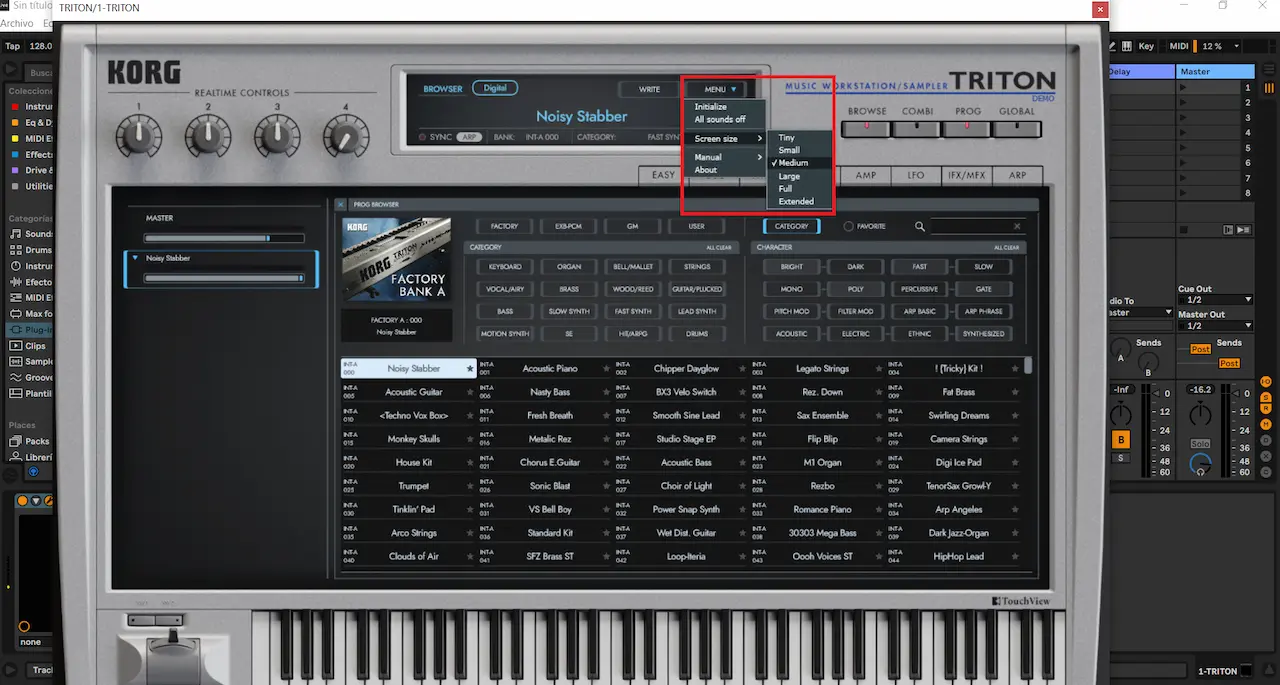Launch Master scene 1 play triangle
Screen dimensions: 1280x685
pos(1184,88)
